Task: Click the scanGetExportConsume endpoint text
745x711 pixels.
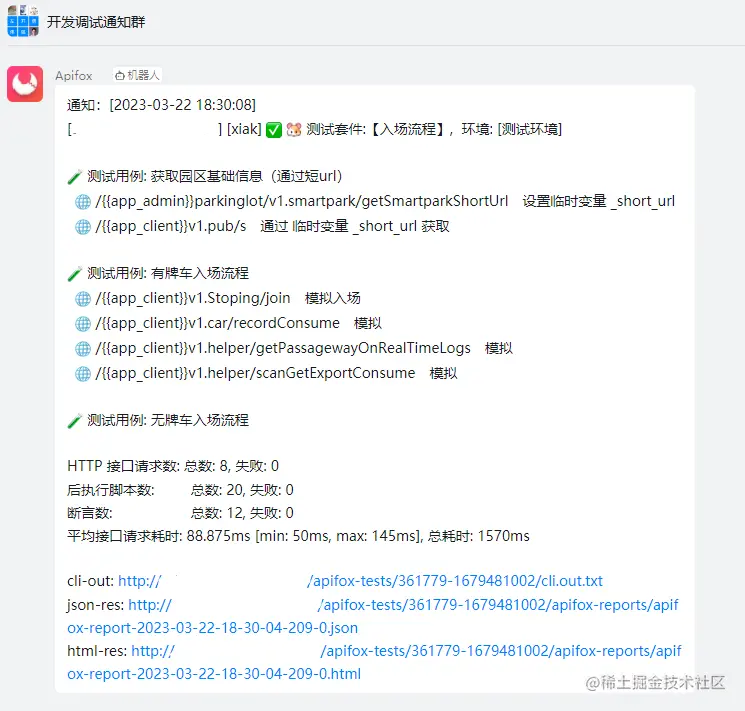Action: [255, 374]
